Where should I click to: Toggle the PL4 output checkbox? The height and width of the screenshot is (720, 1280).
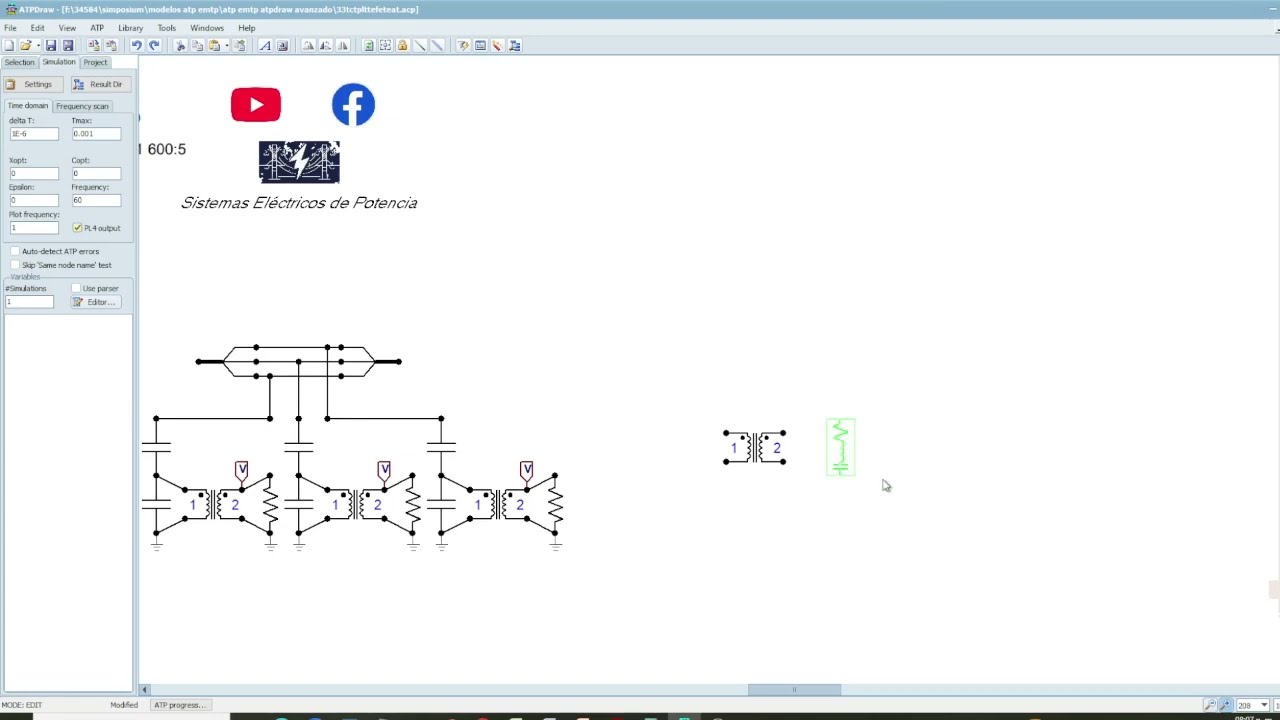click(x=77, y=228)
